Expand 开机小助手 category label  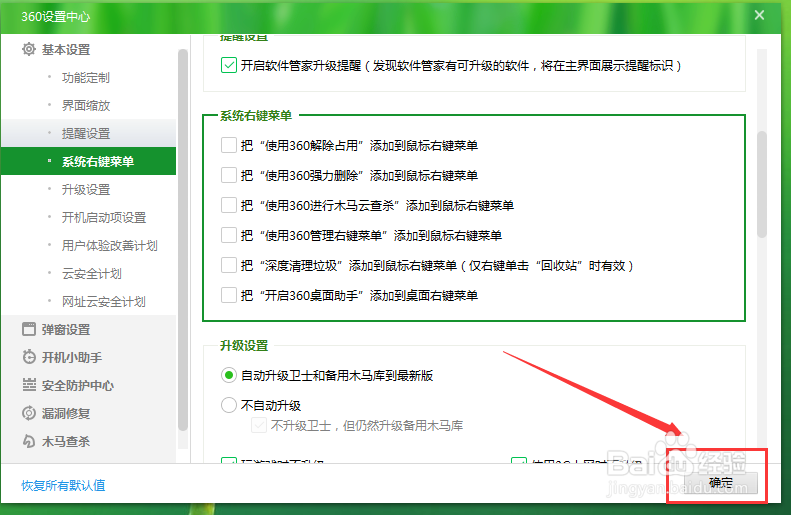72,358
